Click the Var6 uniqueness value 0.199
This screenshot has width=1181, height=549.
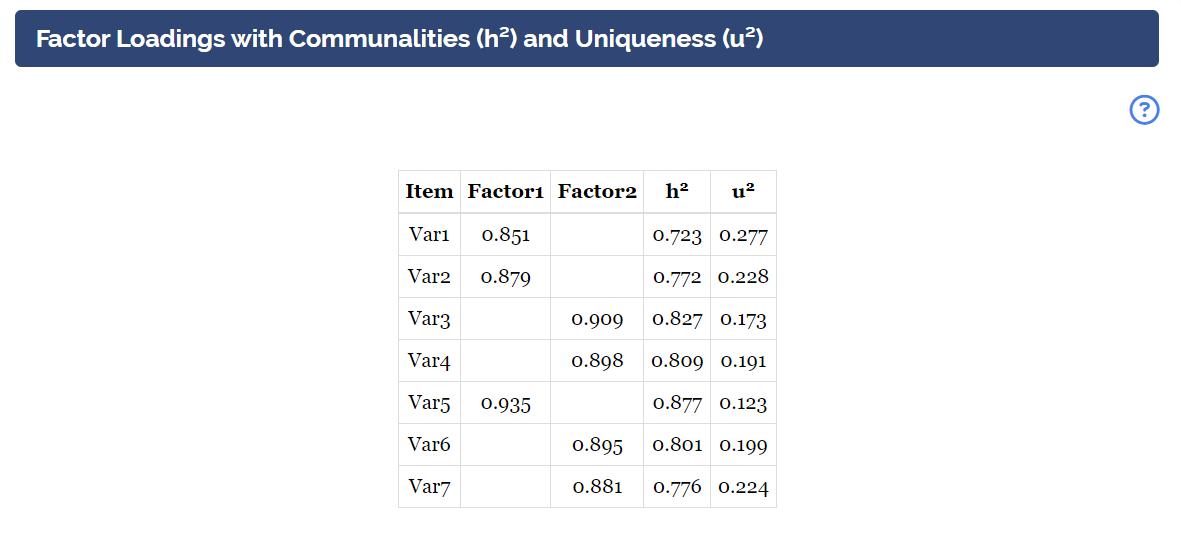[x=743, y=446]
